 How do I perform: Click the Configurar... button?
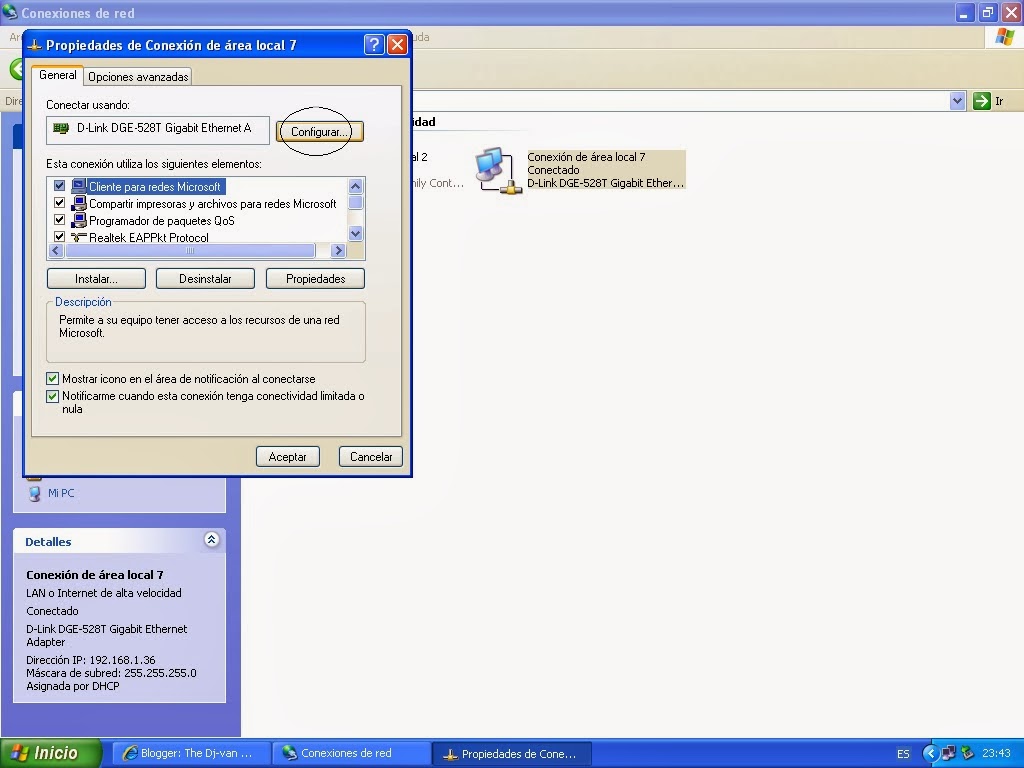point(319,131)
